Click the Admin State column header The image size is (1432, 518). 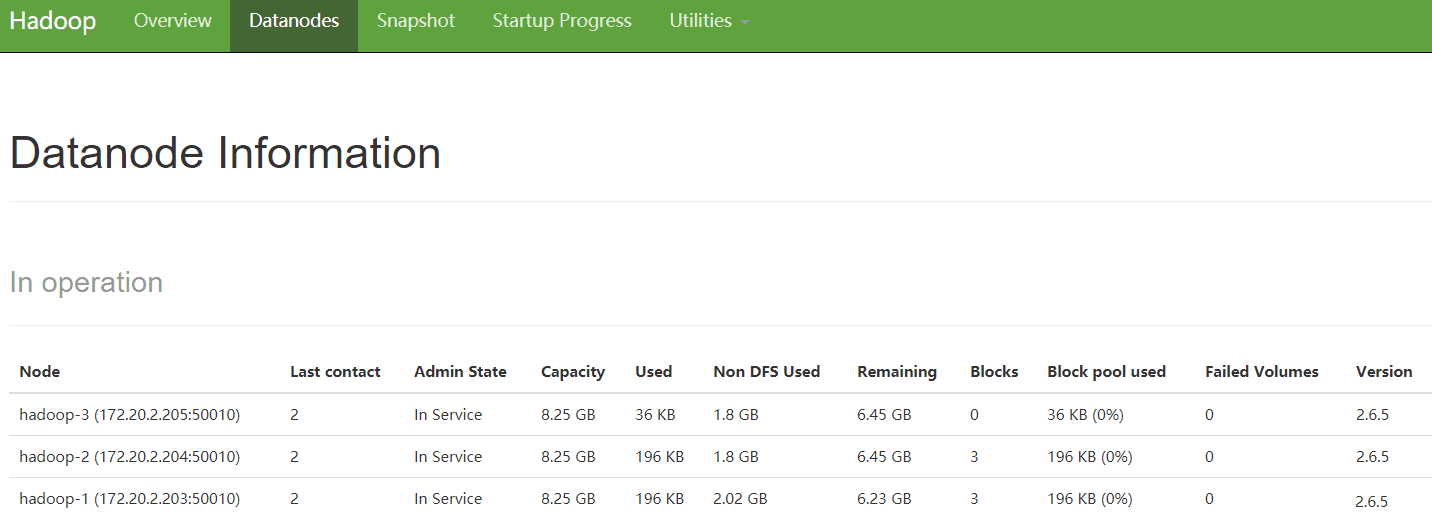point(460,372)
